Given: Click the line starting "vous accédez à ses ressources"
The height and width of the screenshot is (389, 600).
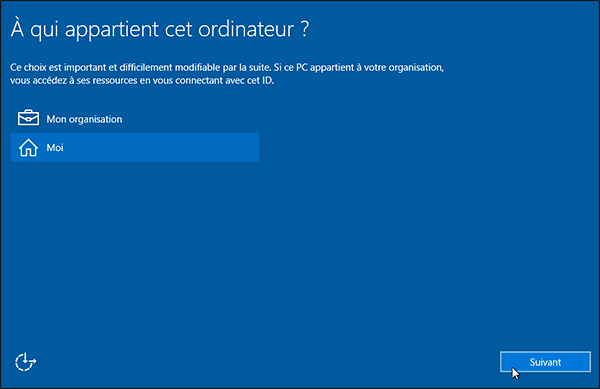Looking at the screenshot, I should click(142, 81).
